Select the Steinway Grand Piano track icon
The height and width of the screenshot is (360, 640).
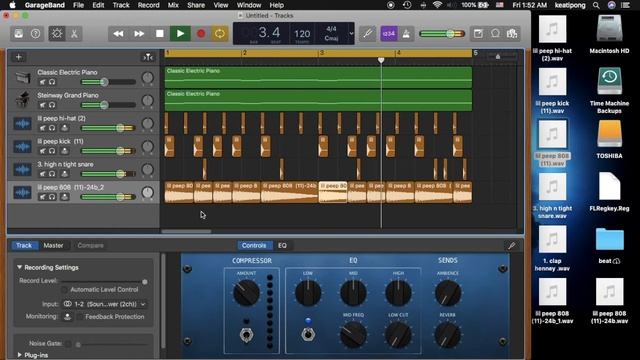(x=22, y=100)
